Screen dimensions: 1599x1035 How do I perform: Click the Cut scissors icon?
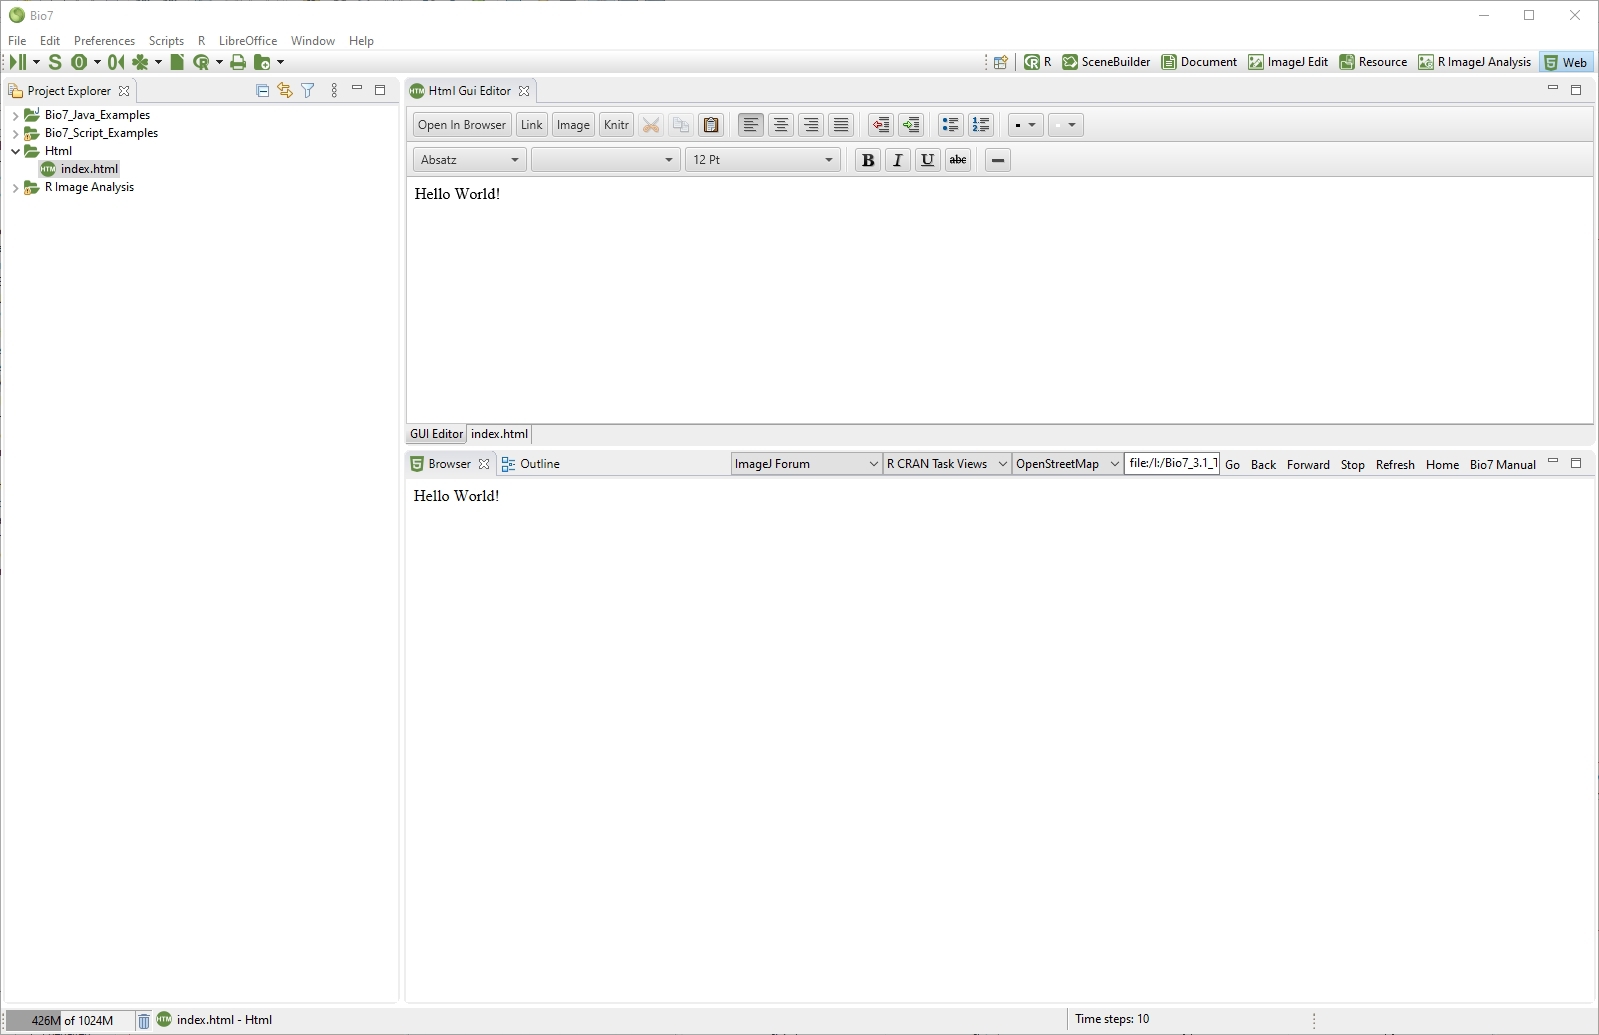(651, 125)
